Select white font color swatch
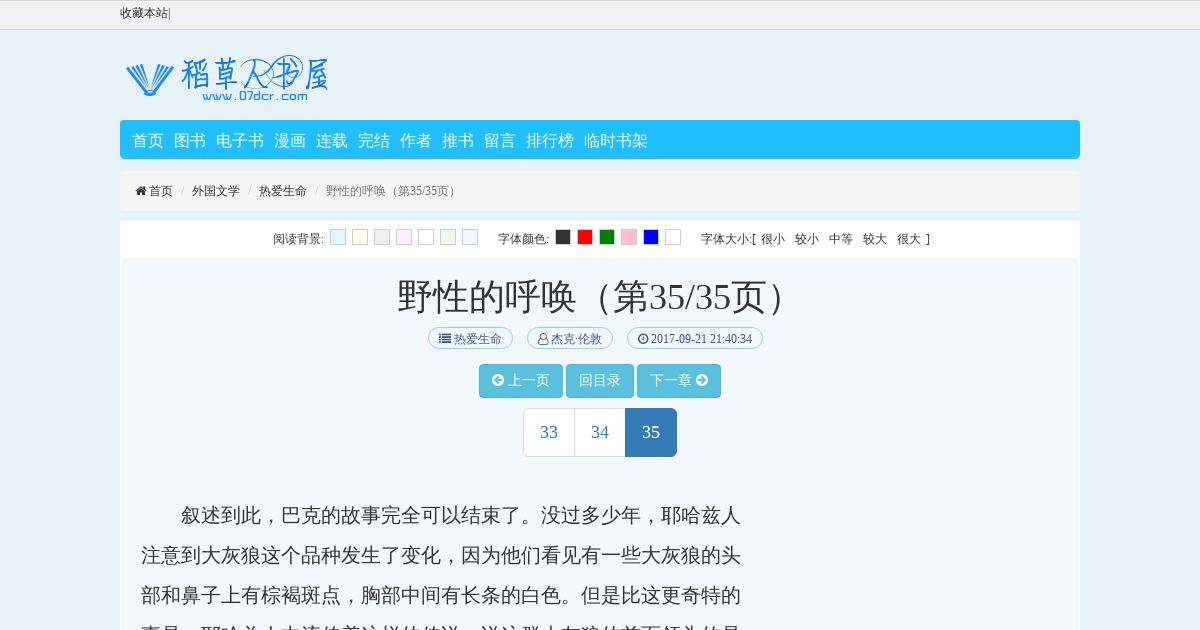This screenshot has width=1200, height=630. [x=673, y=237]
